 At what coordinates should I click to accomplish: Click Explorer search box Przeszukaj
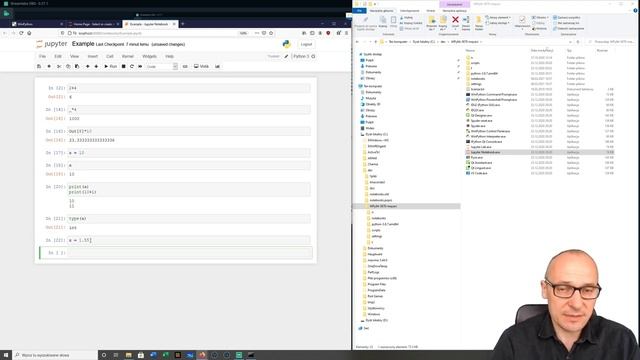(x=611, y=42)
